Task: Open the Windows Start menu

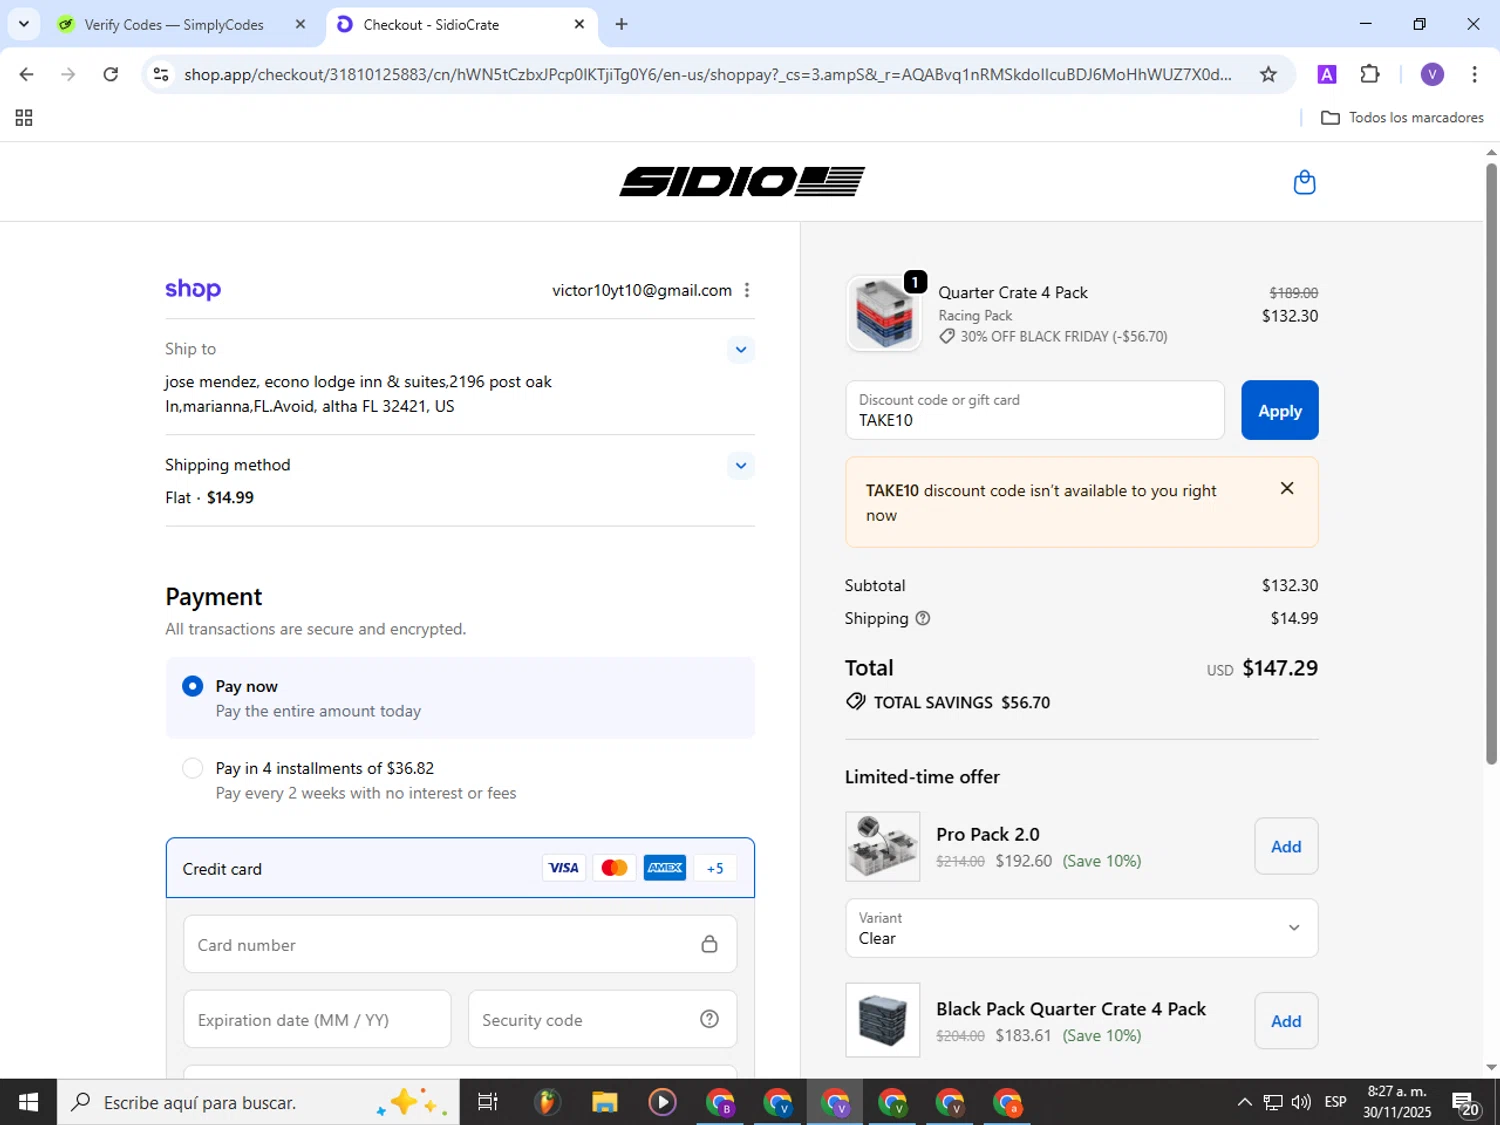Action: point(28,1102)
